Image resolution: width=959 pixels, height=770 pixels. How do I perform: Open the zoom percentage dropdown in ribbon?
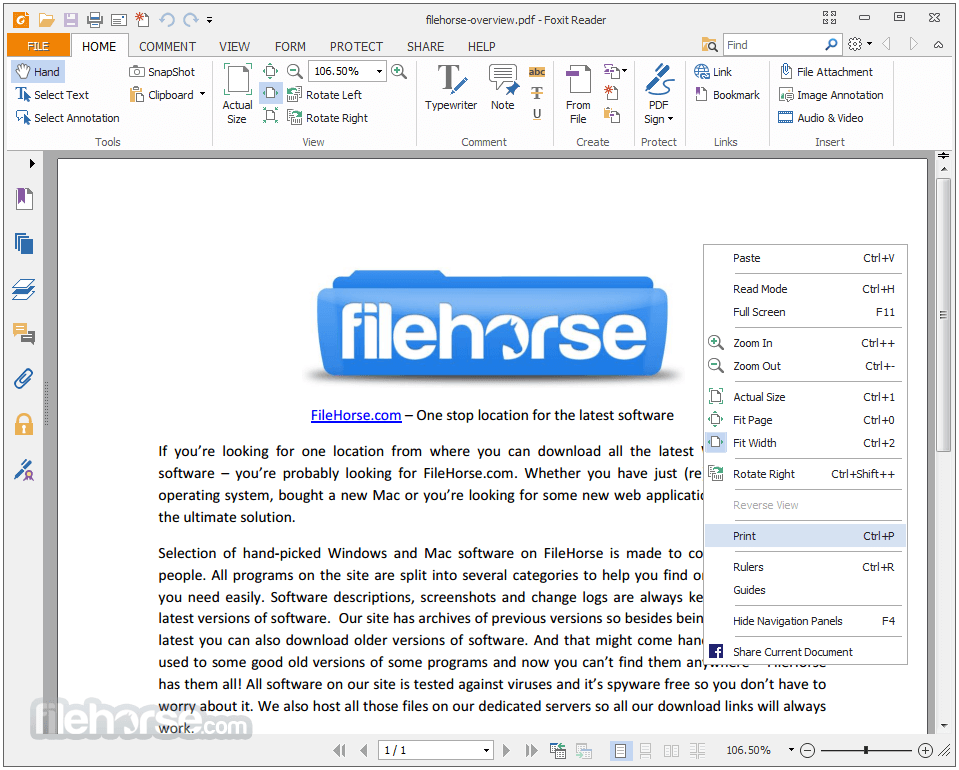(379, 72)
